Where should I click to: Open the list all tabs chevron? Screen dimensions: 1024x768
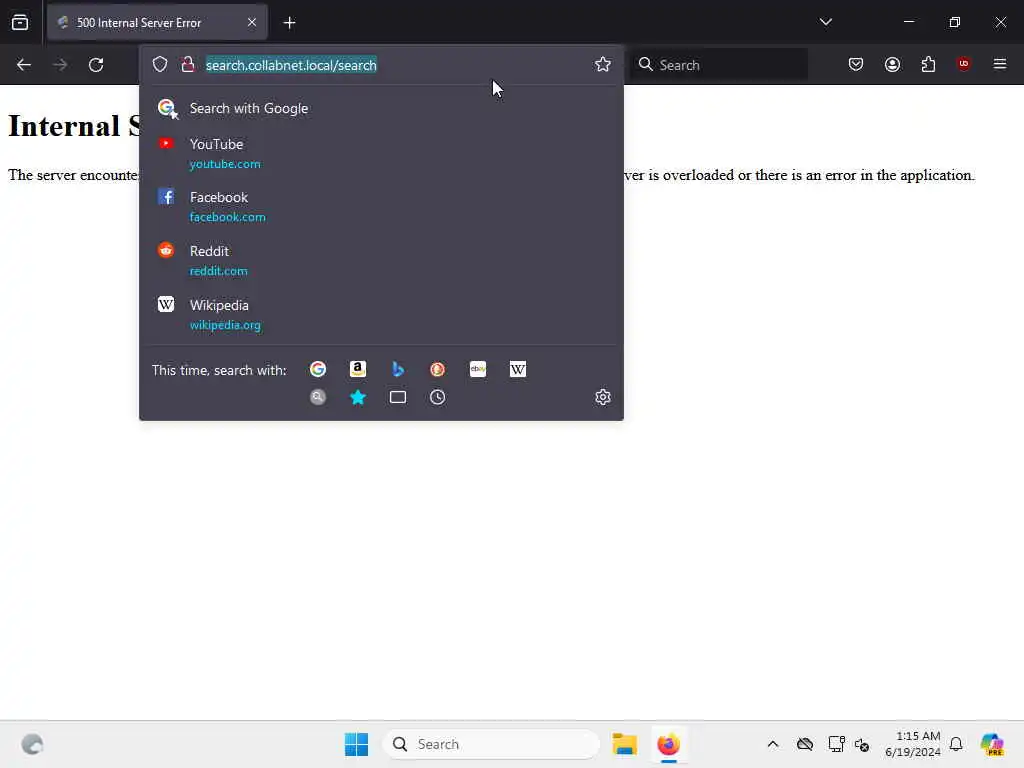pyautogui.click(x=825, y=22)
